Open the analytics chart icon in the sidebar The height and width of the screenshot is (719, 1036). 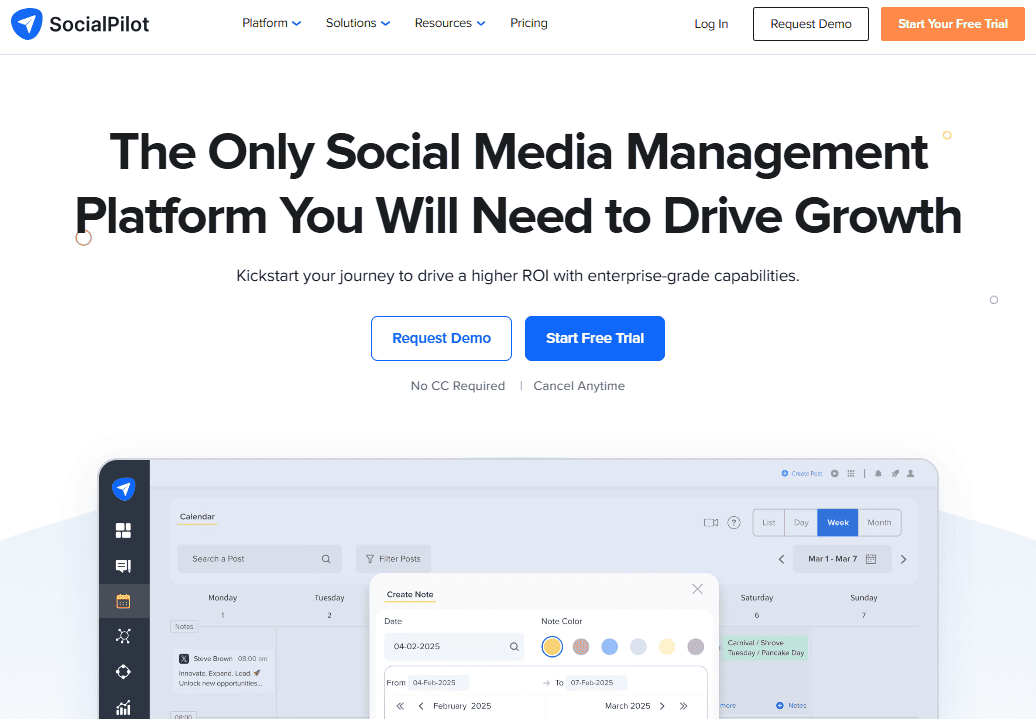pyautogui.click(x=123, y=708)
